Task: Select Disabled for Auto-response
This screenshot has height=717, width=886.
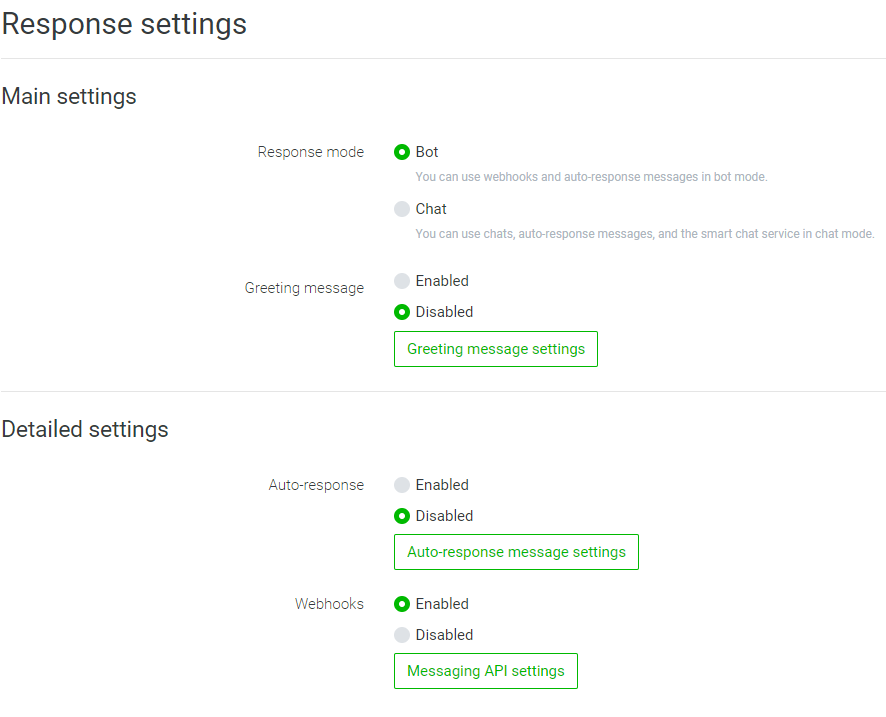Action: pyautogui.click(x=402, y=516)
